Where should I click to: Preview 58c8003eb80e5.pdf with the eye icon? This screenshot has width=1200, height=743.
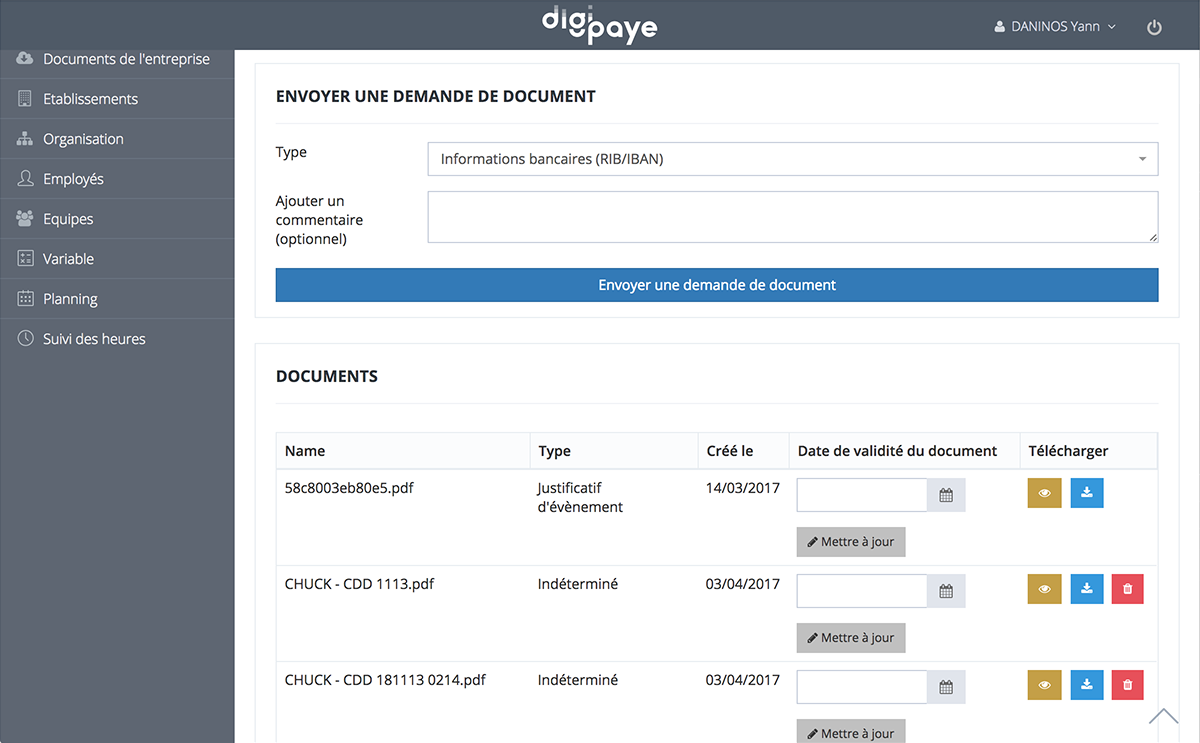[1044, 493]
